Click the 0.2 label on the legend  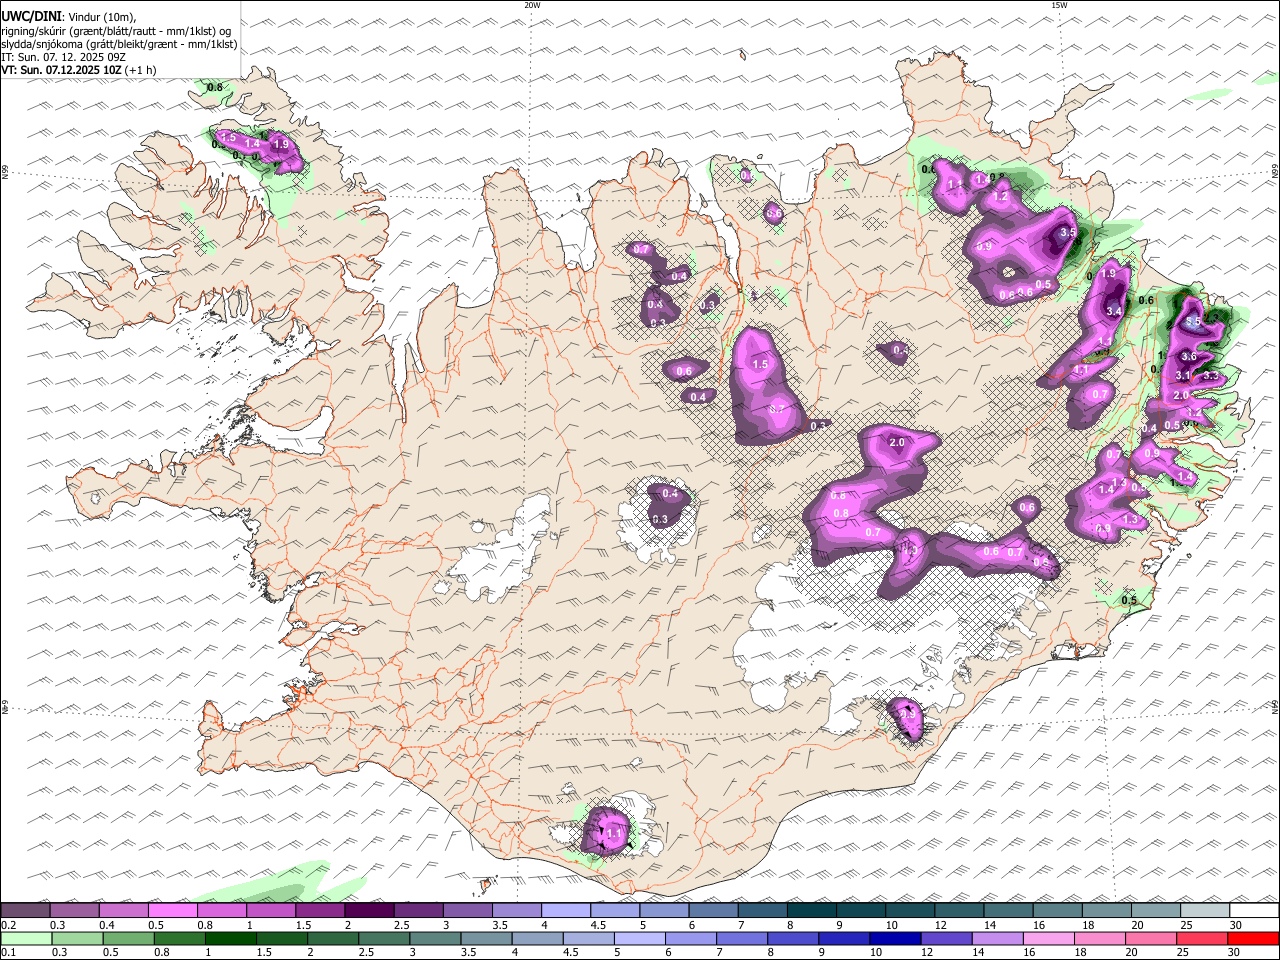click(x=8, y=925)
